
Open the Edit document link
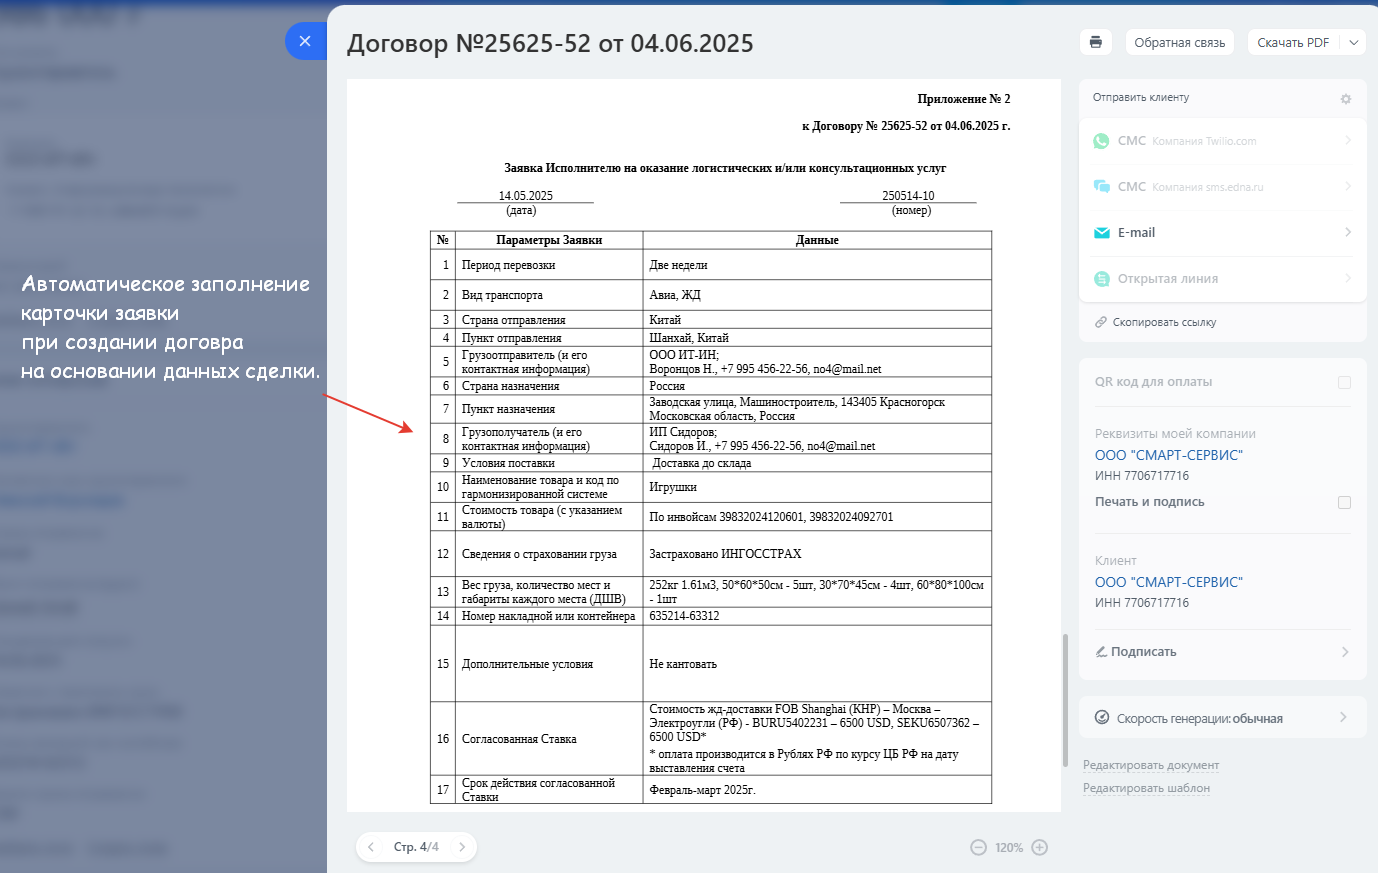1151,765
